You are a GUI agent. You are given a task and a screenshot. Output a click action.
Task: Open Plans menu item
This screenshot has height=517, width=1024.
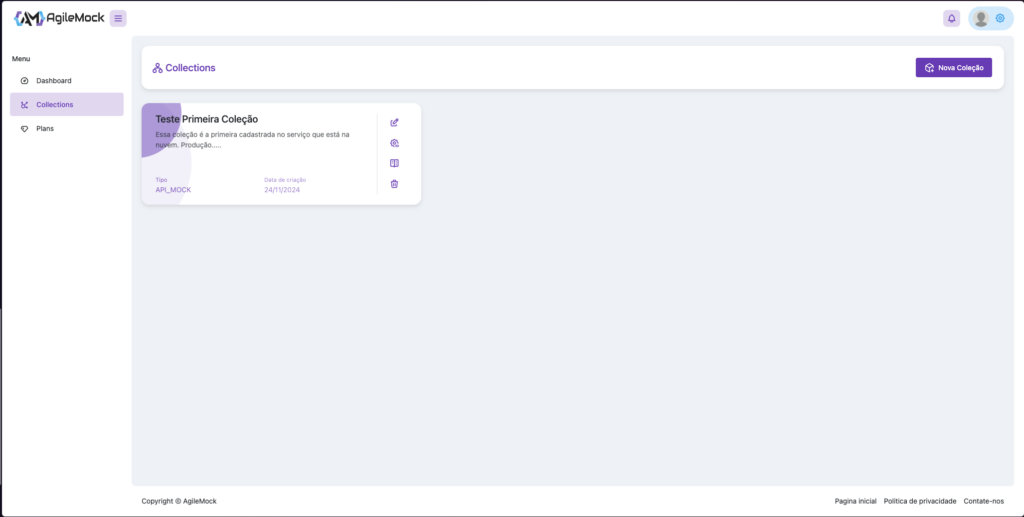(x=67, y=129)
